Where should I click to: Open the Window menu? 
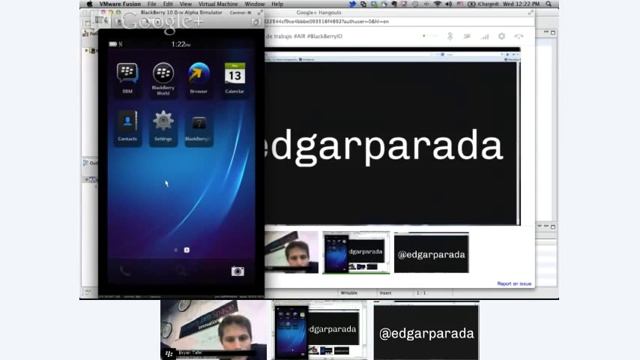coord(255,4)
